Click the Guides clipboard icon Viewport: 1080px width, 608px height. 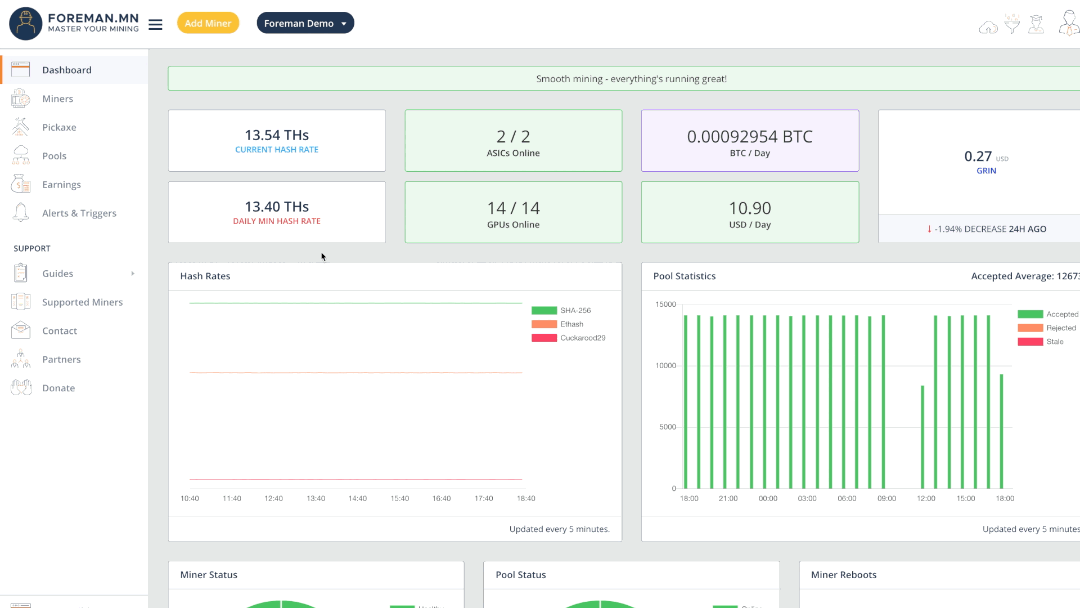click(x=21, y=273)
